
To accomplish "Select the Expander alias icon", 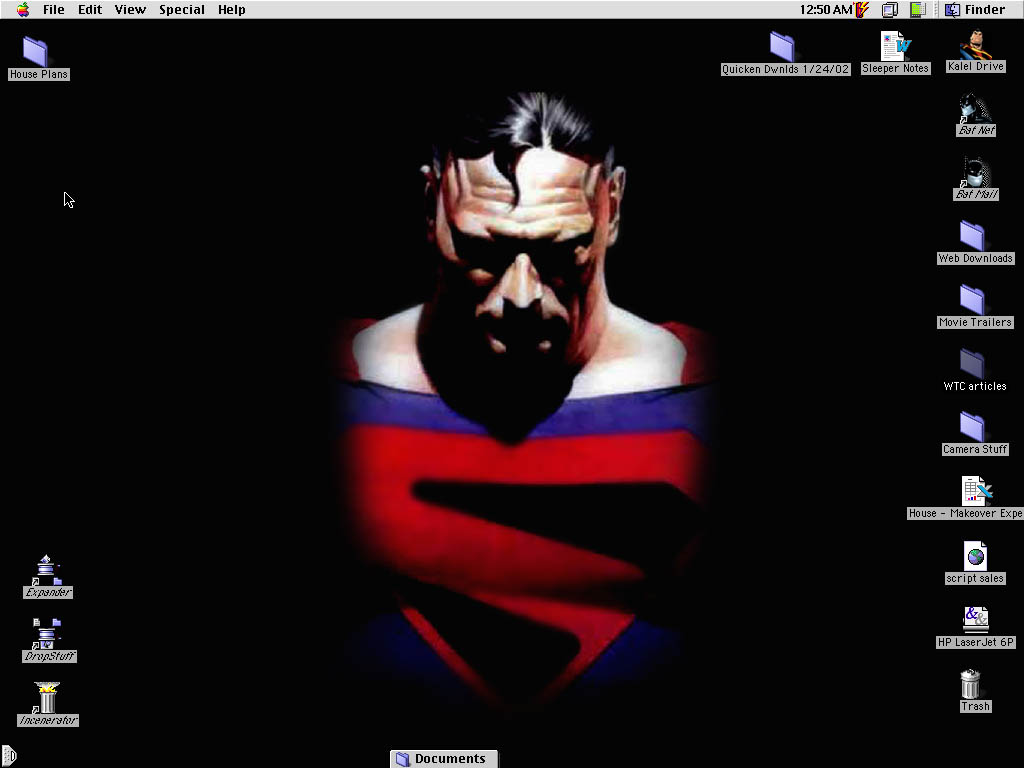I will 47,569.
